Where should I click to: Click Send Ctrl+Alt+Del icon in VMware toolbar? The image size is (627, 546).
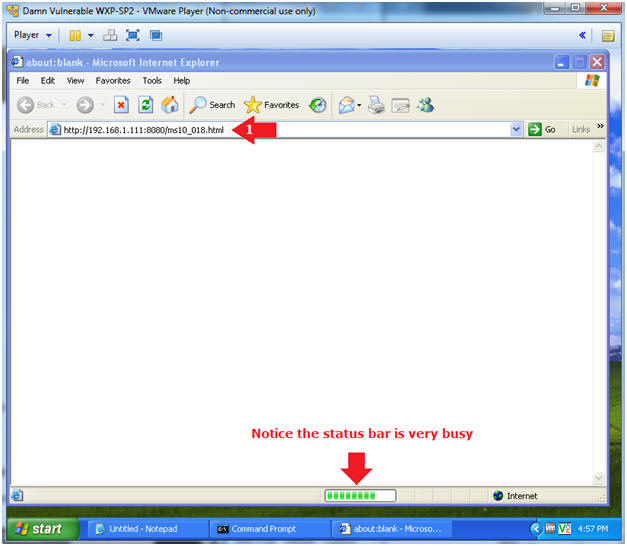(110, 36)
